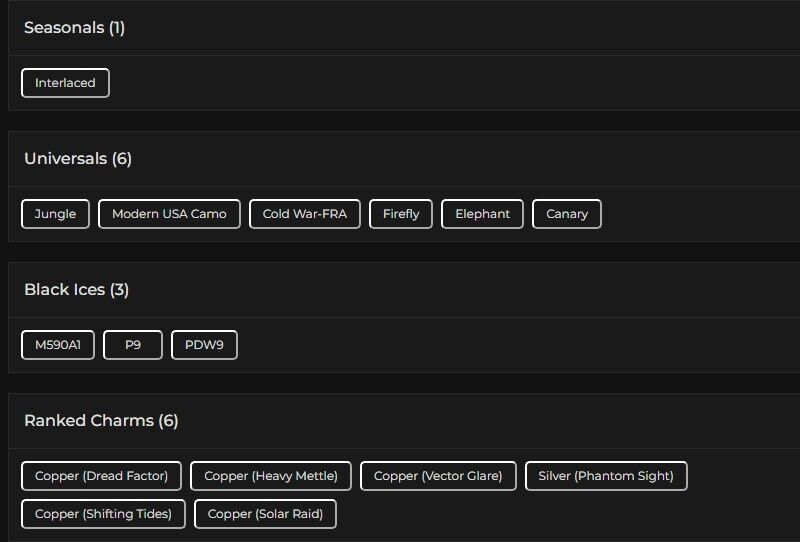
Task: Click the Ranked Charms (6) section header
Action: (101, 421)
